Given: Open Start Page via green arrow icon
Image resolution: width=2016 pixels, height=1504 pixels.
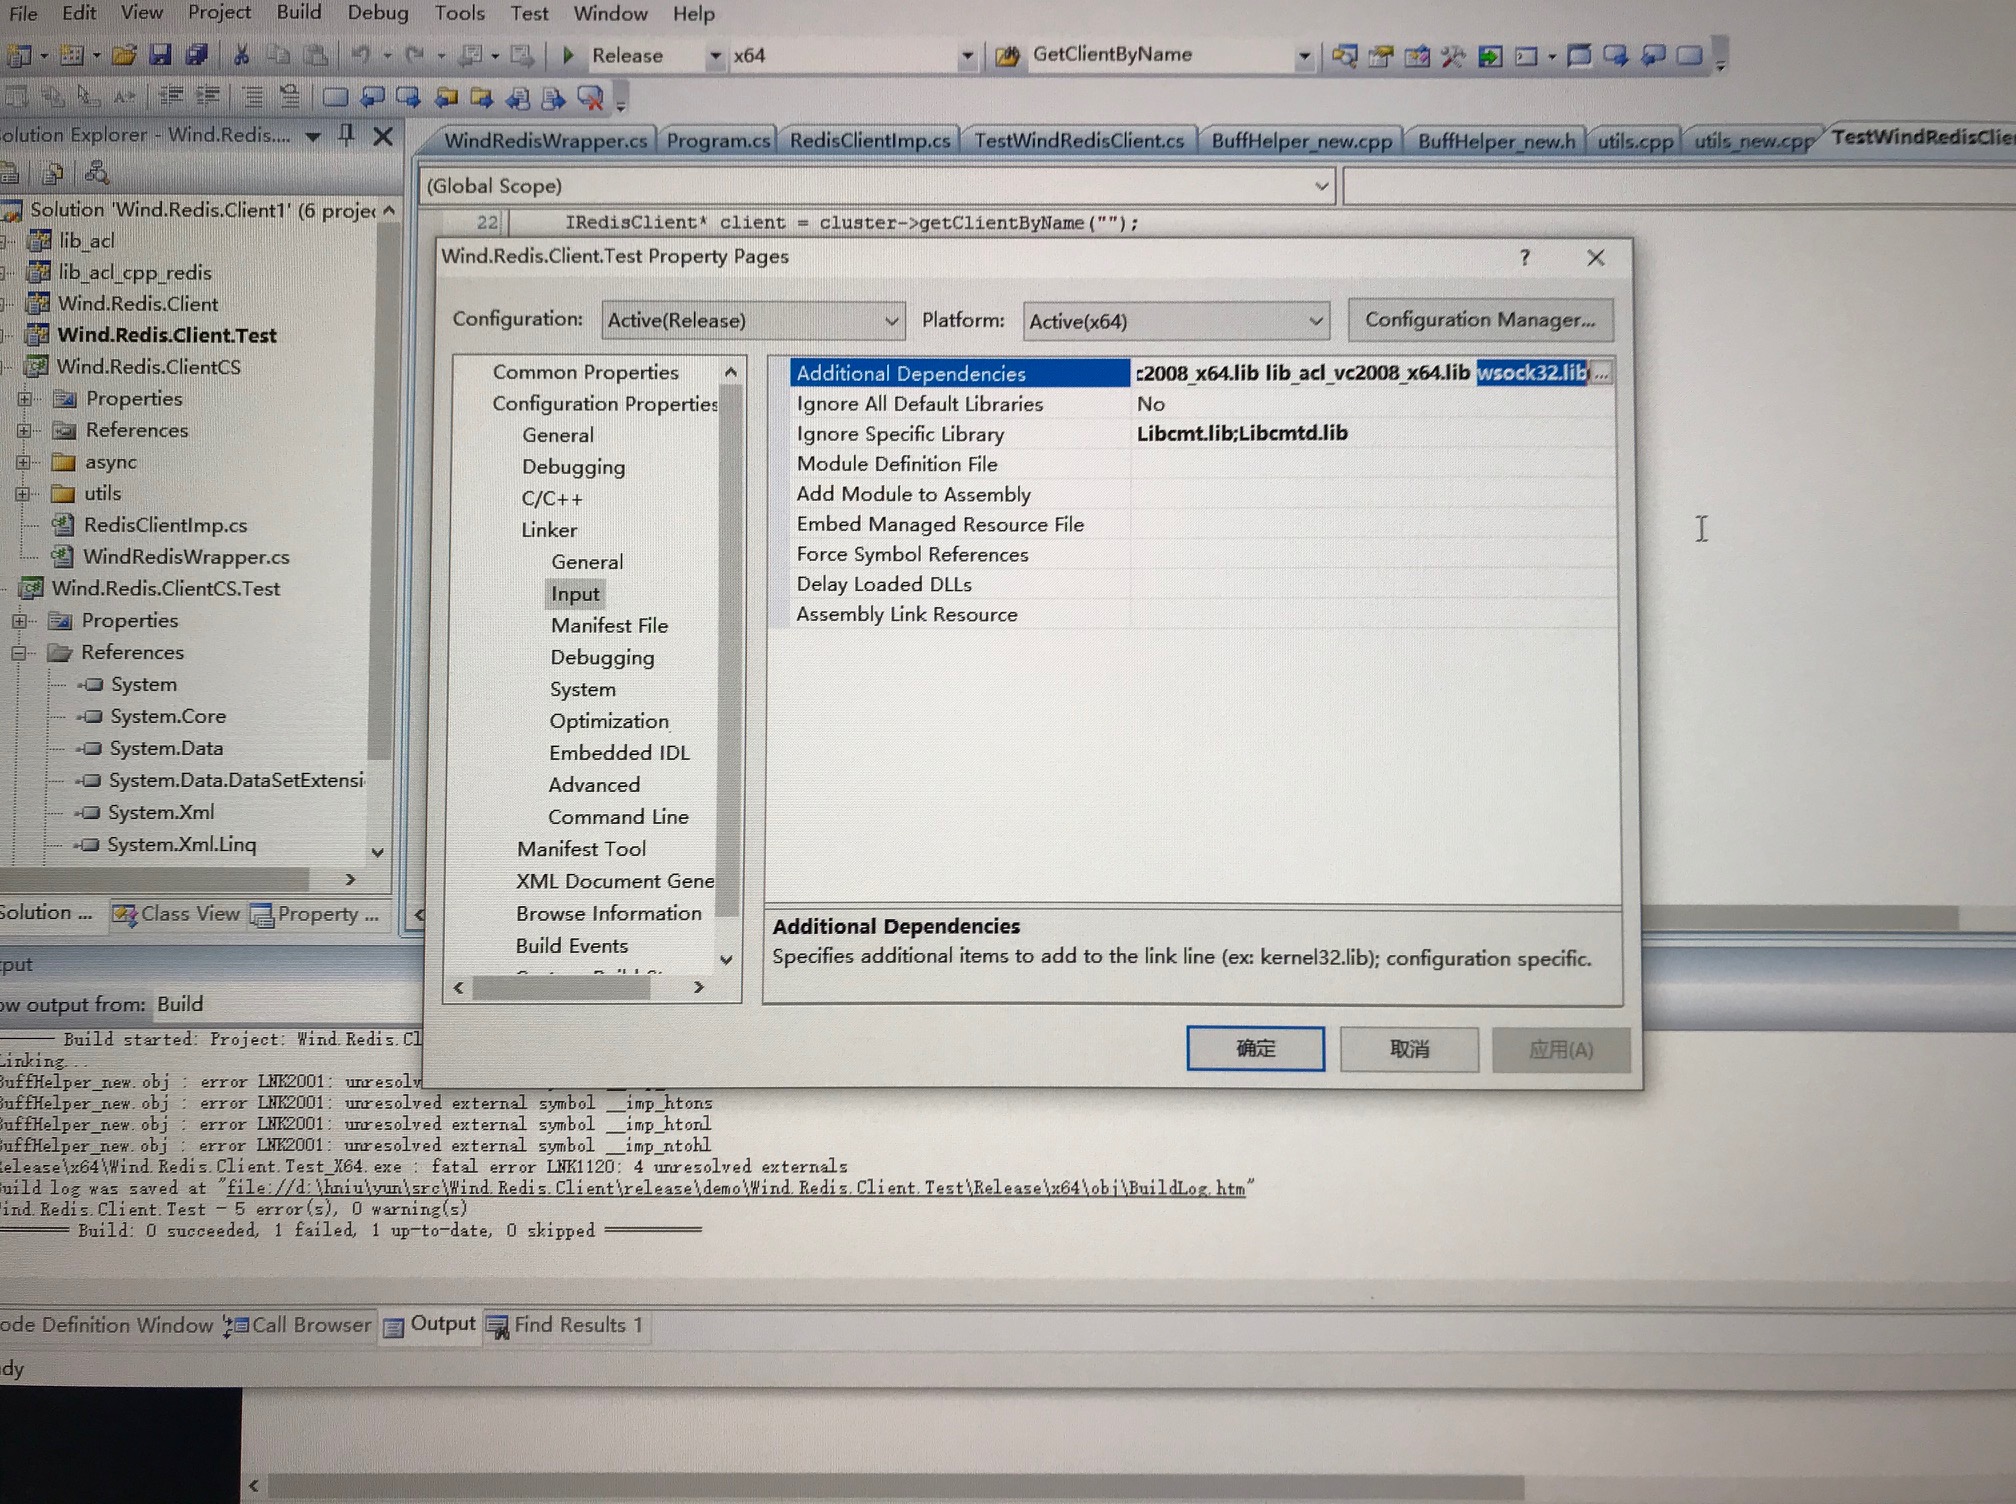Looking at the screenshot, I should point(1490,55).
